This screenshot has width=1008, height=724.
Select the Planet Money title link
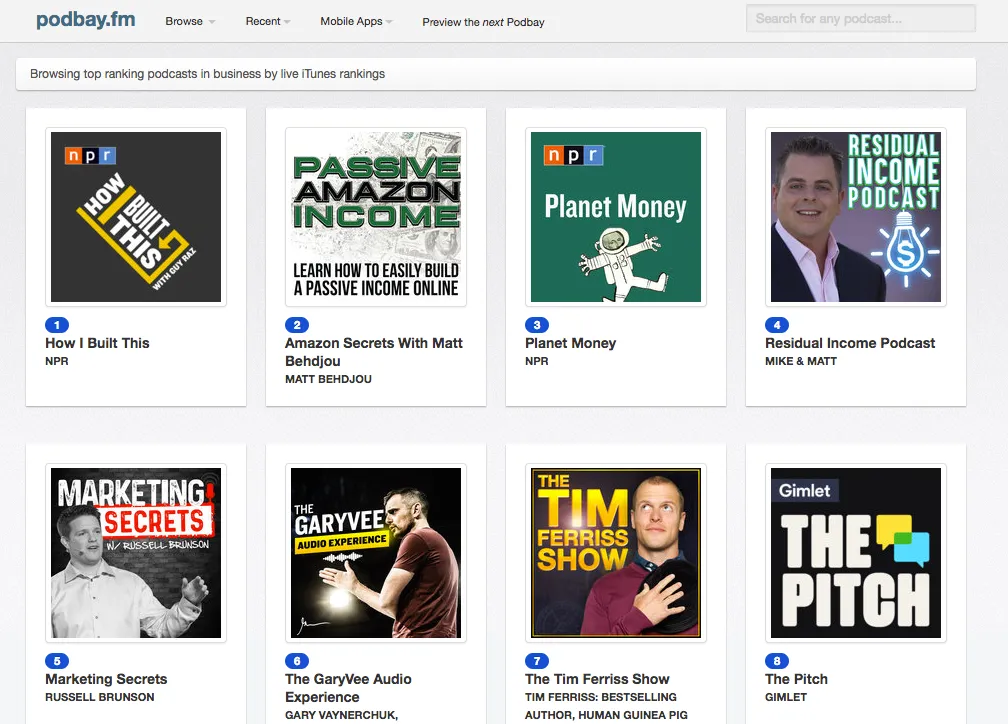[x=570, y=343]
